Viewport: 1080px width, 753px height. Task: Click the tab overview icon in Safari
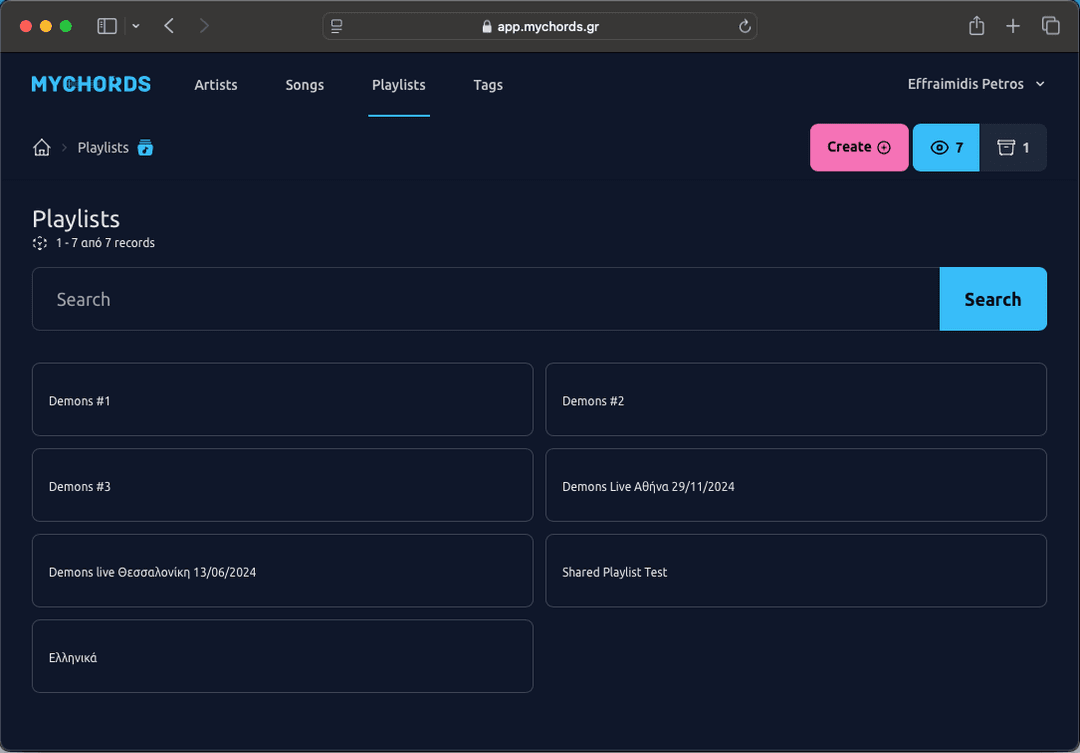pos(1051,26)
